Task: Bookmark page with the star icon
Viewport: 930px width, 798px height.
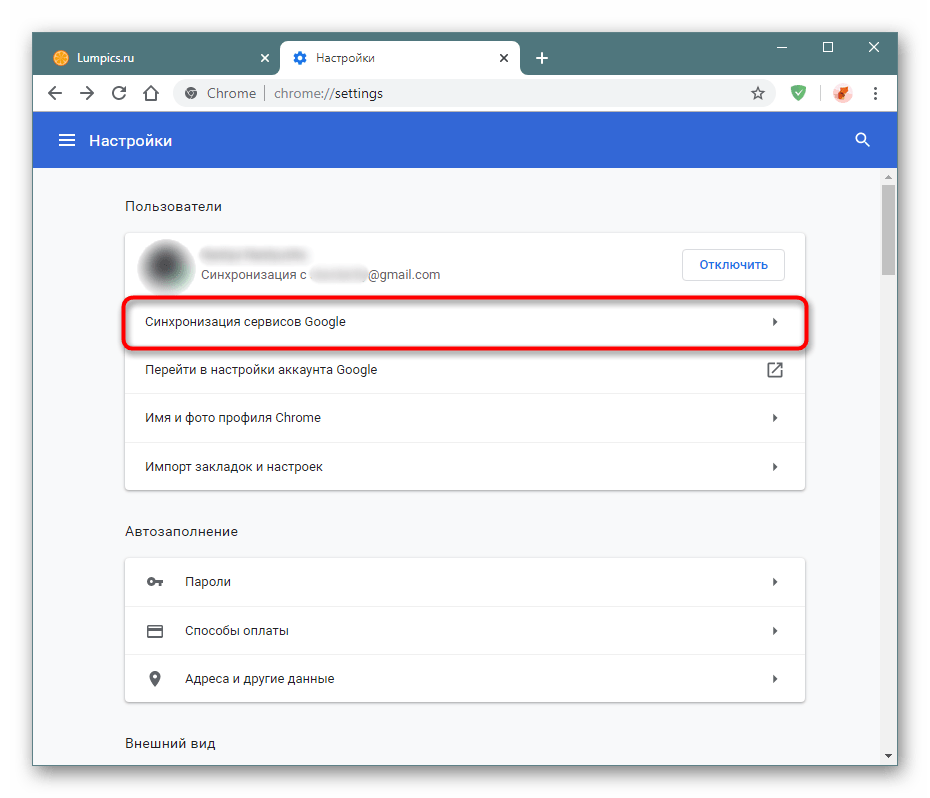Action: tap(758, 93)
